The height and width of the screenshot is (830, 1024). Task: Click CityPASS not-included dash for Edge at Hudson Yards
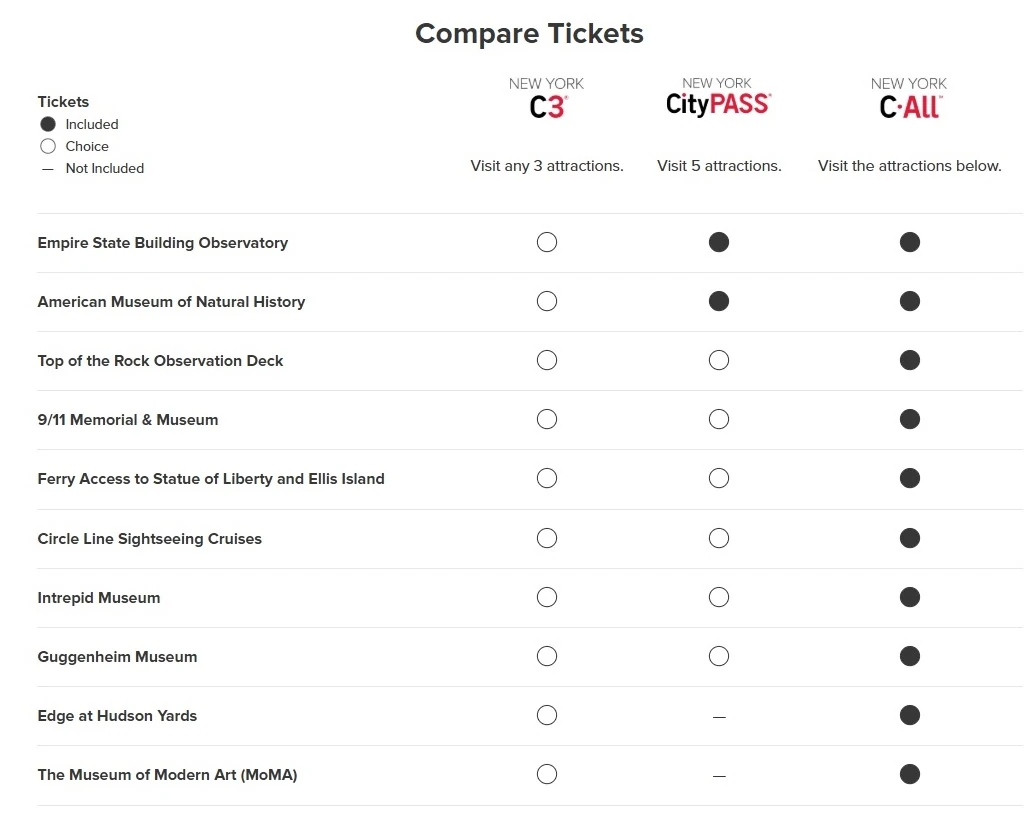tap(719, 717)
